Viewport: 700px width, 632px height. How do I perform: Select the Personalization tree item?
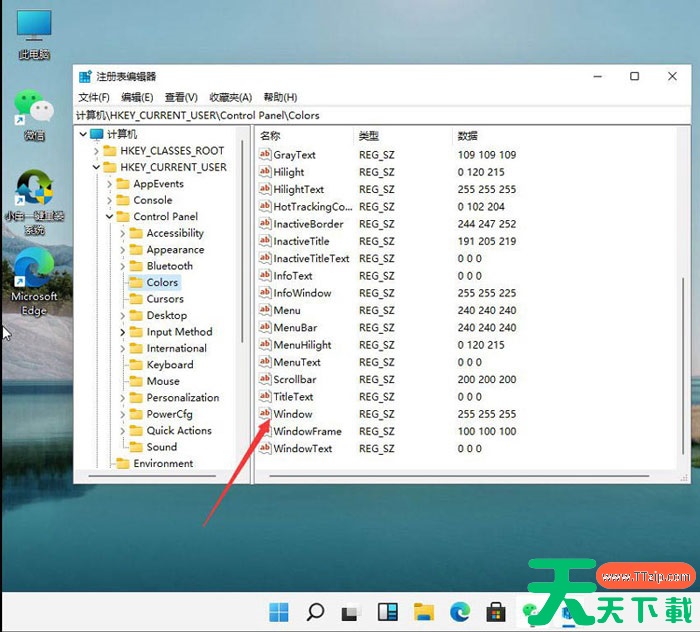(x=183, y=398)
